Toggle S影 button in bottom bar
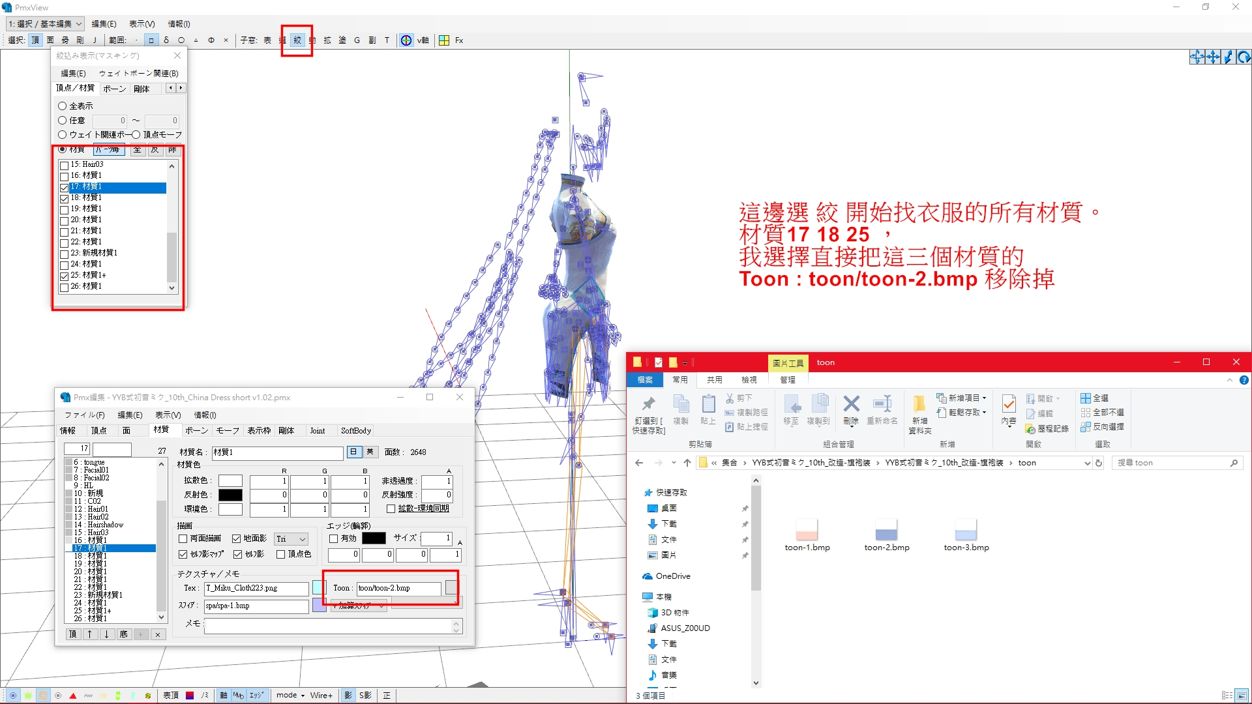Image resolution: width=1252 pixels, height=704 pixels. pos(365,695)
